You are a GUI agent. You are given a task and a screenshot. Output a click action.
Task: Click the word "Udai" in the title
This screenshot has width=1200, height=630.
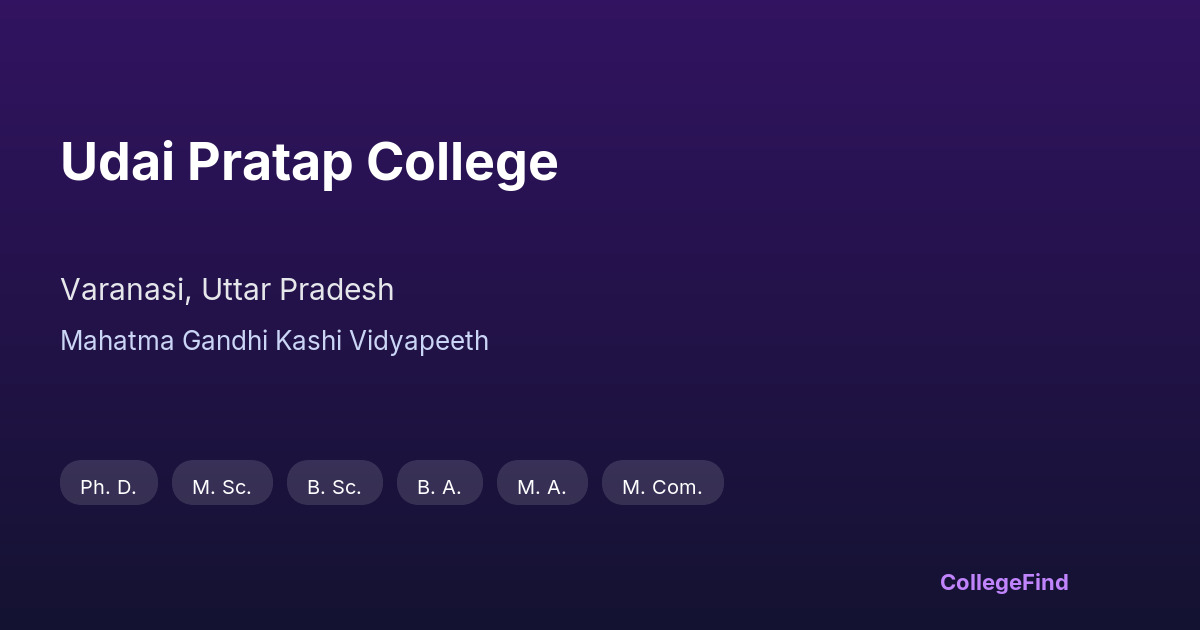coord(116,162)
